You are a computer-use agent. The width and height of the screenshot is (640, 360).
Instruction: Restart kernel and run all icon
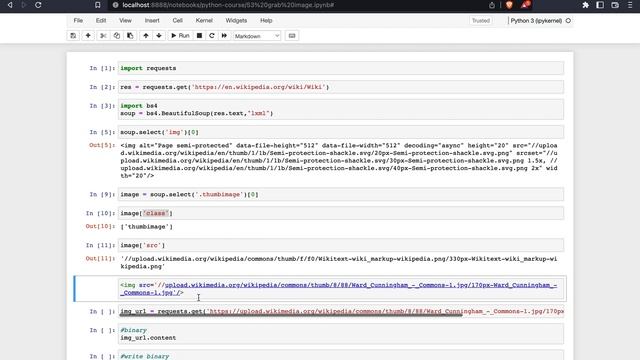(x=224, y=36)
